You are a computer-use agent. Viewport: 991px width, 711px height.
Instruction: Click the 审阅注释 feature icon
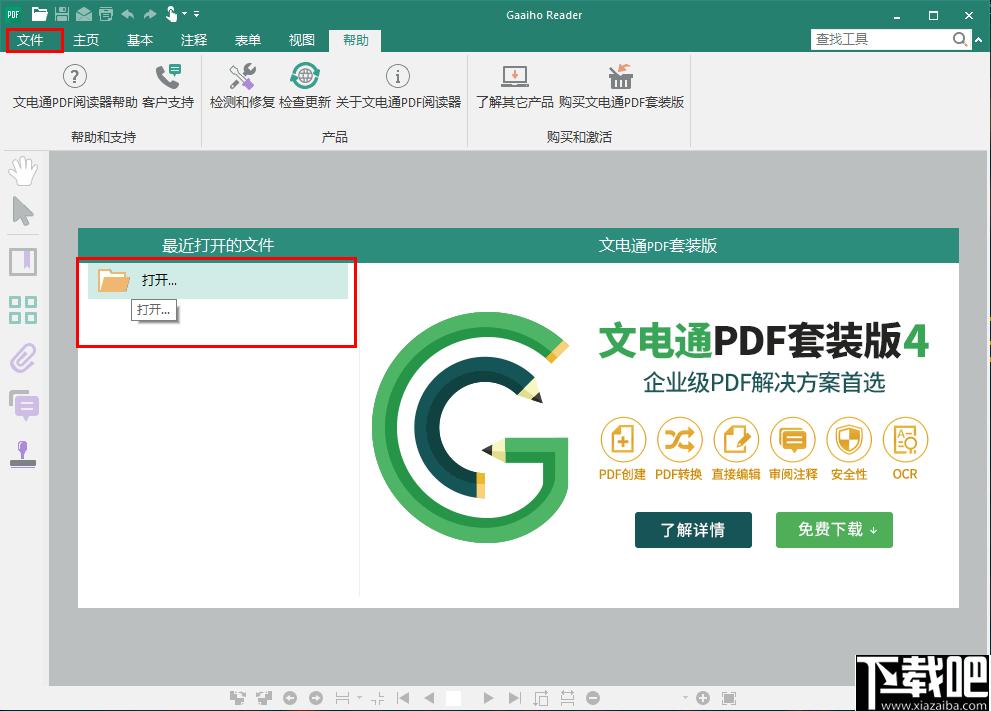click(793, 440)
